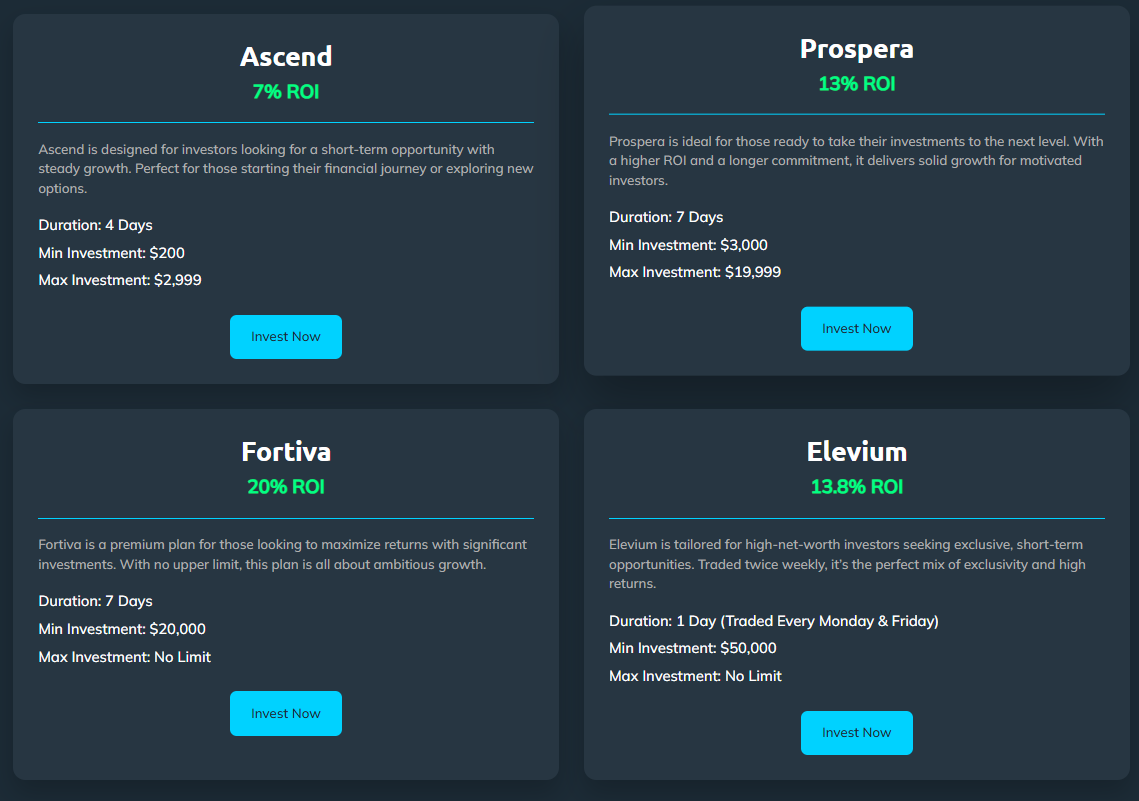Click the Fortiva plan heading
This screenshot has height=801, width=1139.
point(286,452)
